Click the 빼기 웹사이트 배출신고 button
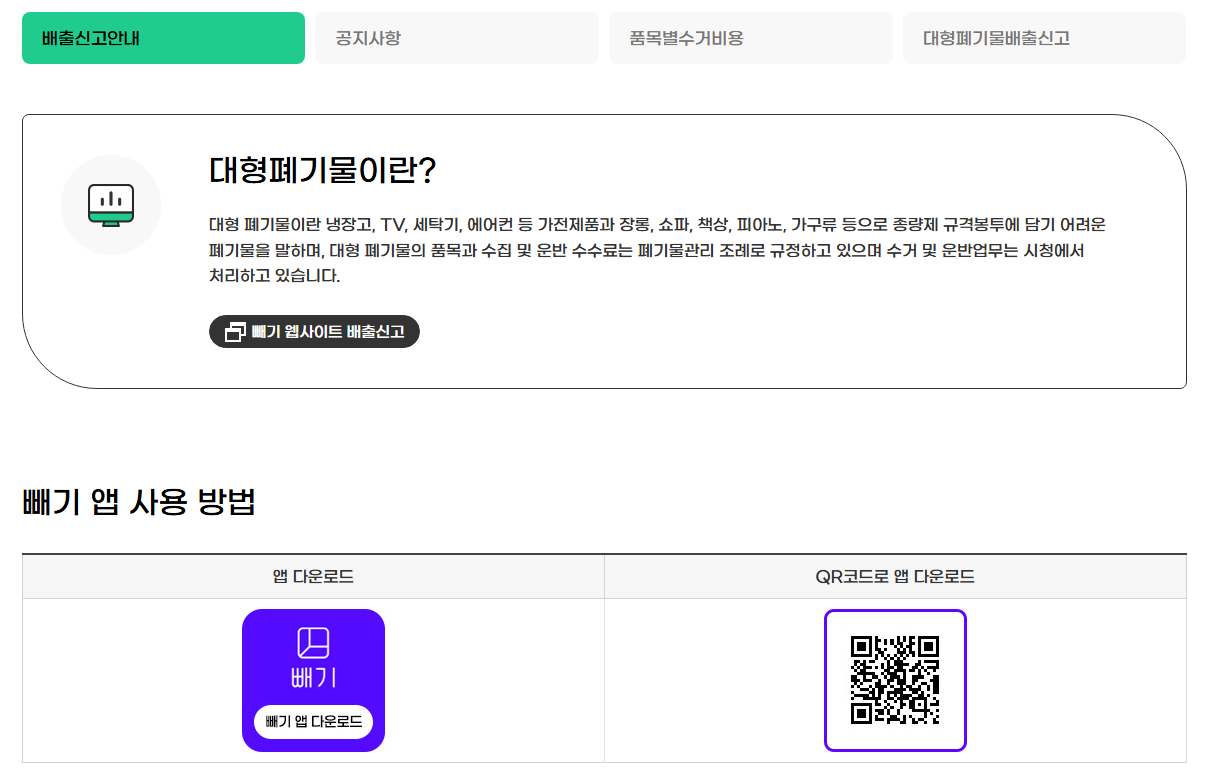Image resolution: width=1205 pixels, height=770 pixels. (314, 332)
